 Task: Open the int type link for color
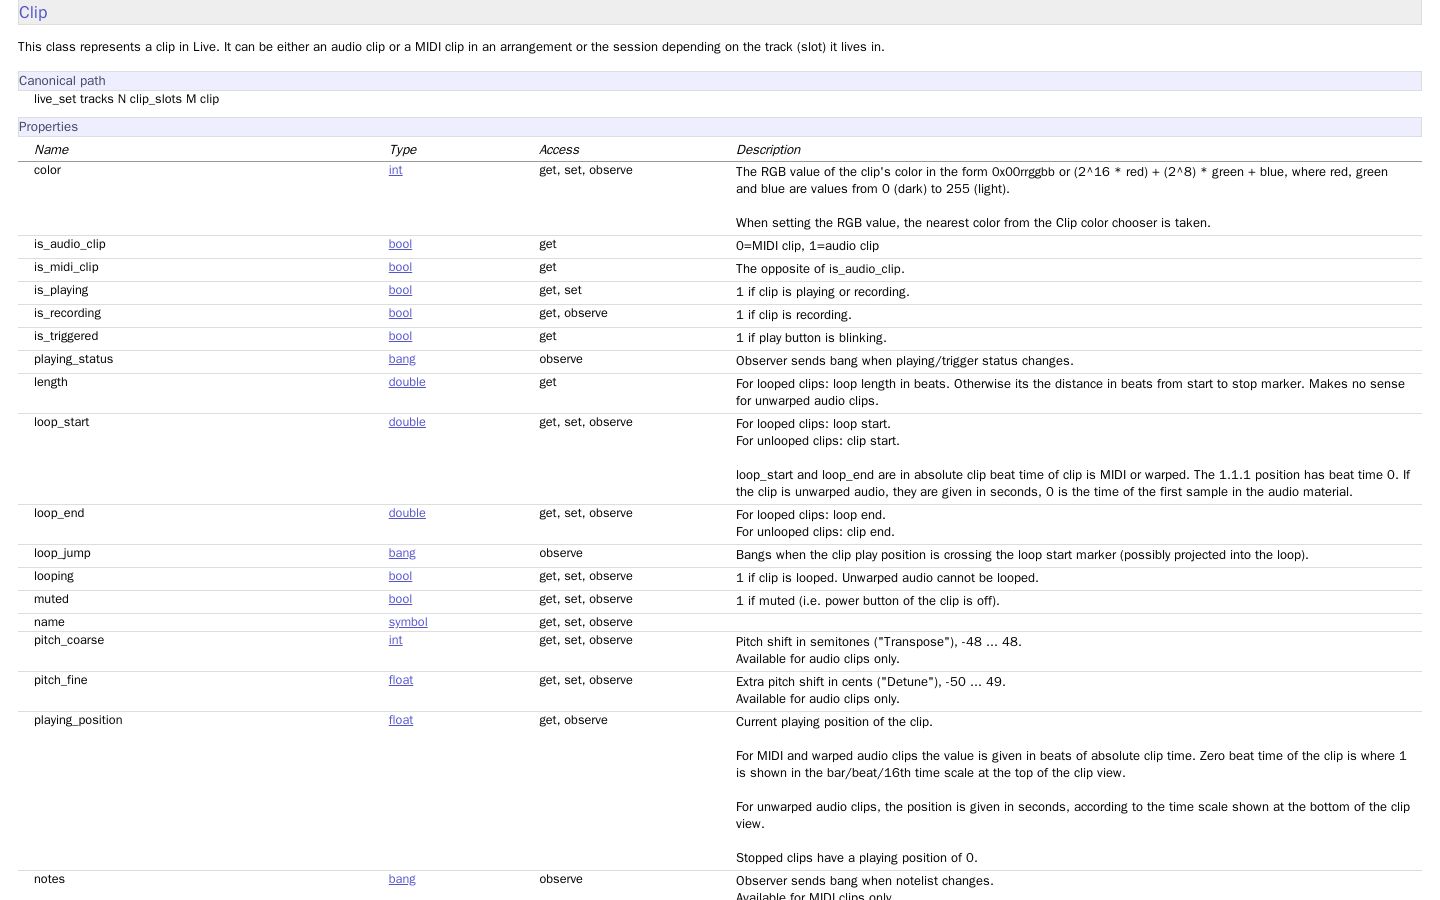coord(395,170)
